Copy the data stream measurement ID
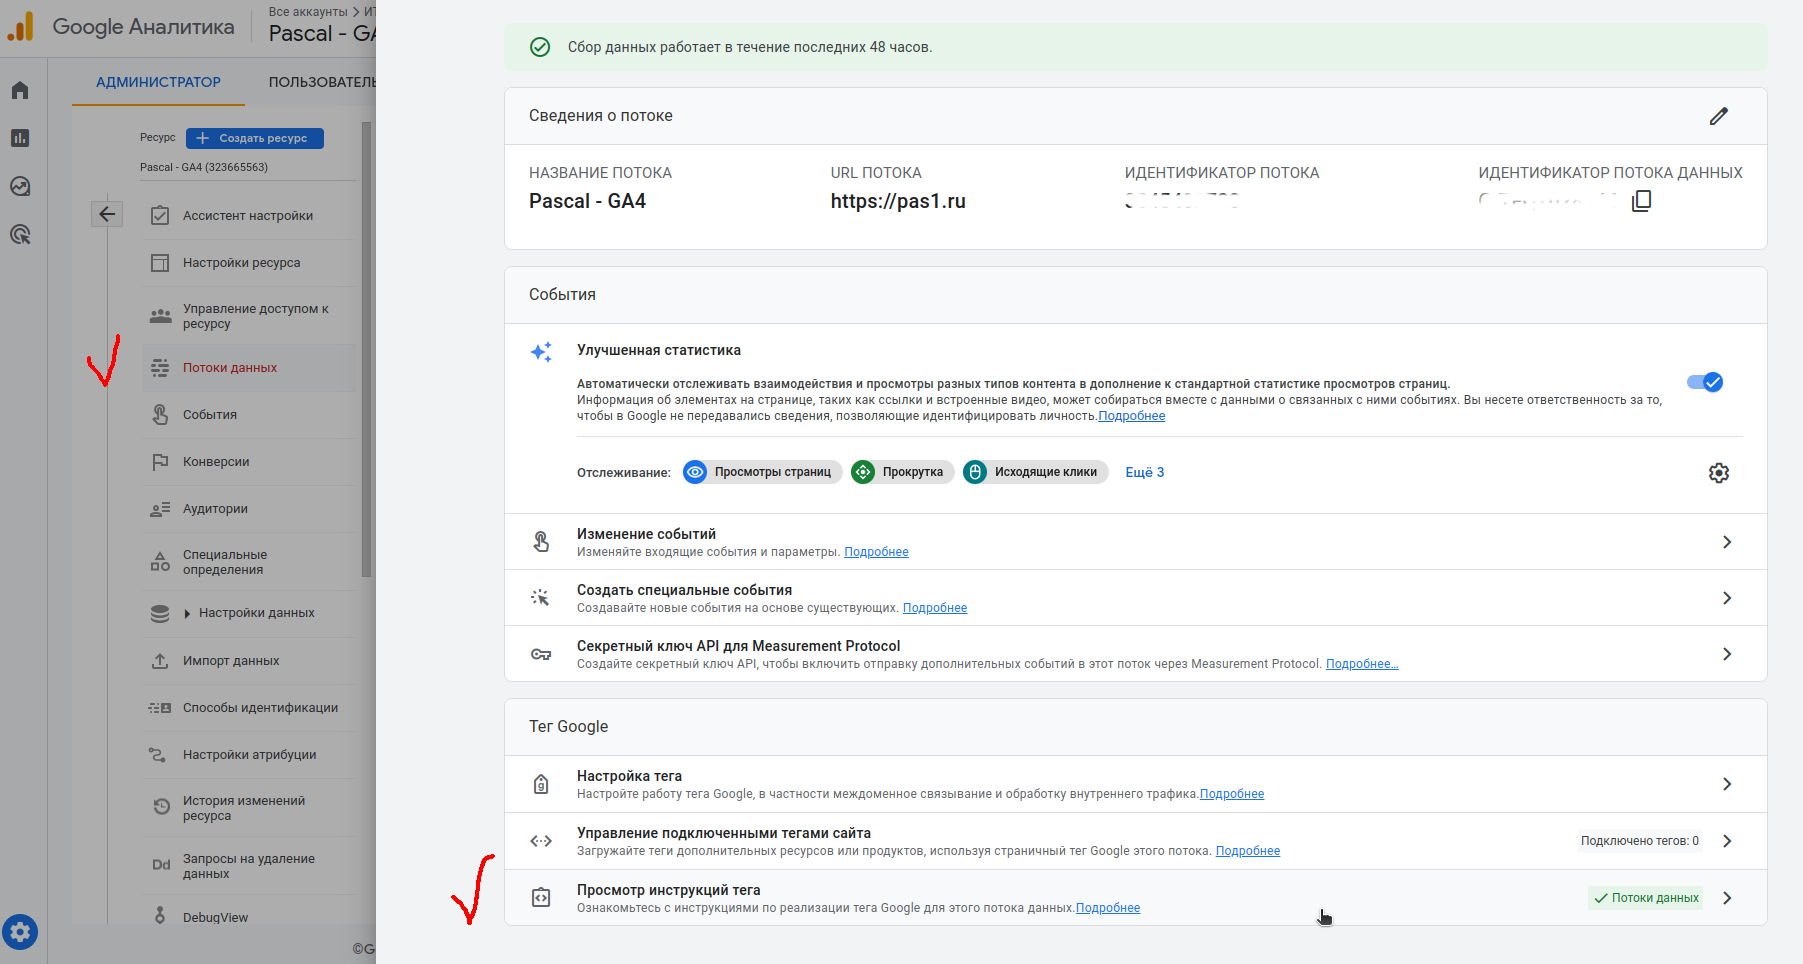The width and height of the screenshot is (1803, 964). tap(1641, 201)
